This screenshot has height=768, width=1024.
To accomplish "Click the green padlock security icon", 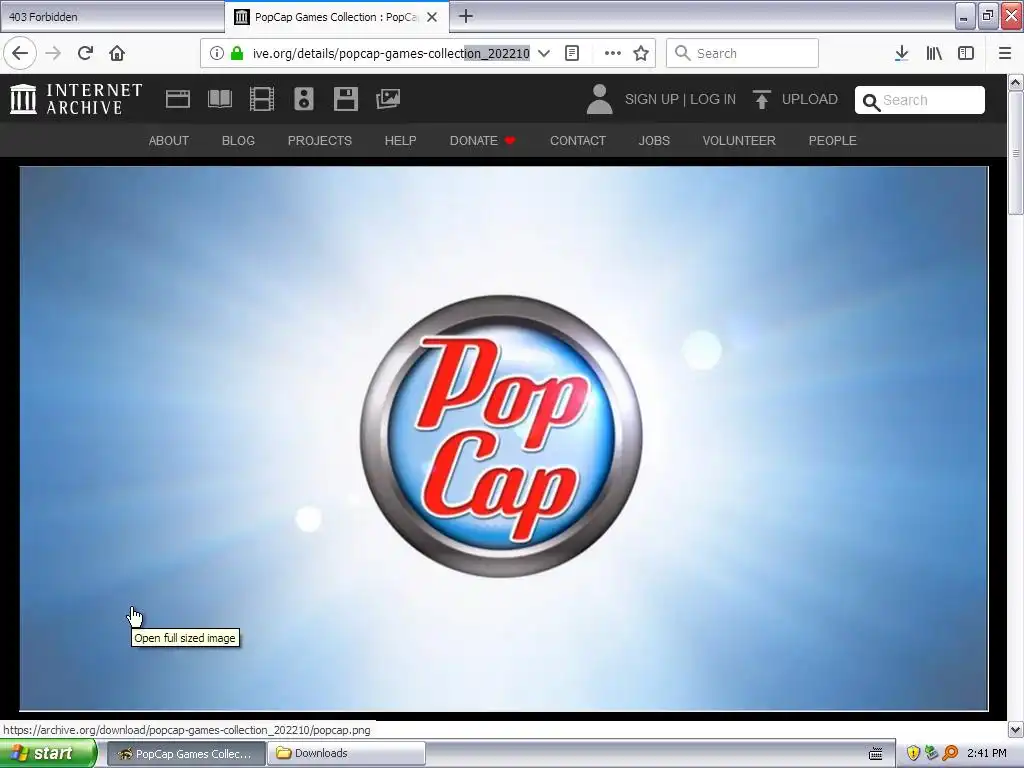I will tap(237, 53).
